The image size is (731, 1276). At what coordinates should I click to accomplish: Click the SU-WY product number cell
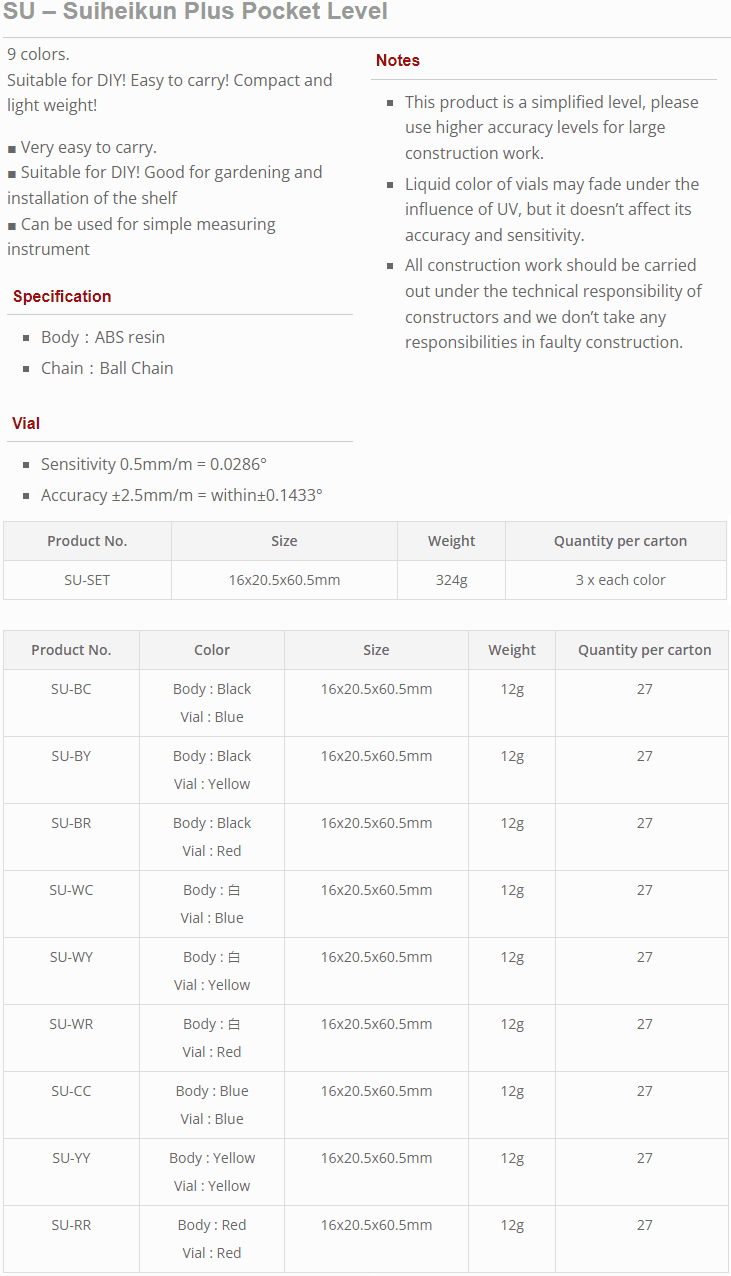coord(71,971)
